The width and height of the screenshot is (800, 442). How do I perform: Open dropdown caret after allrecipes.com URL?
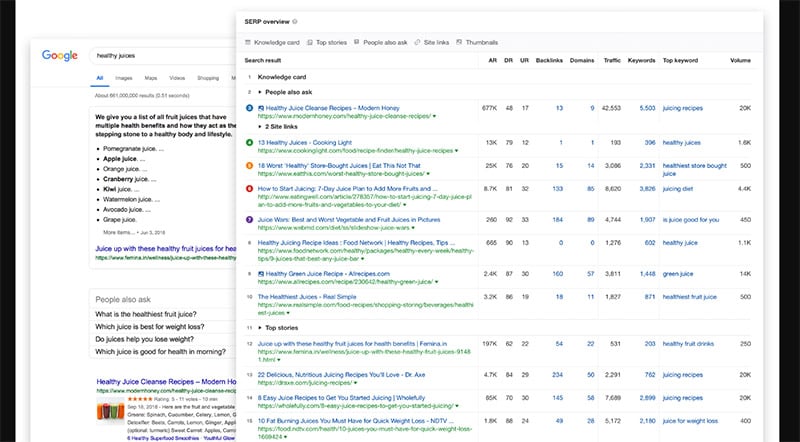[x=437, y=282]
